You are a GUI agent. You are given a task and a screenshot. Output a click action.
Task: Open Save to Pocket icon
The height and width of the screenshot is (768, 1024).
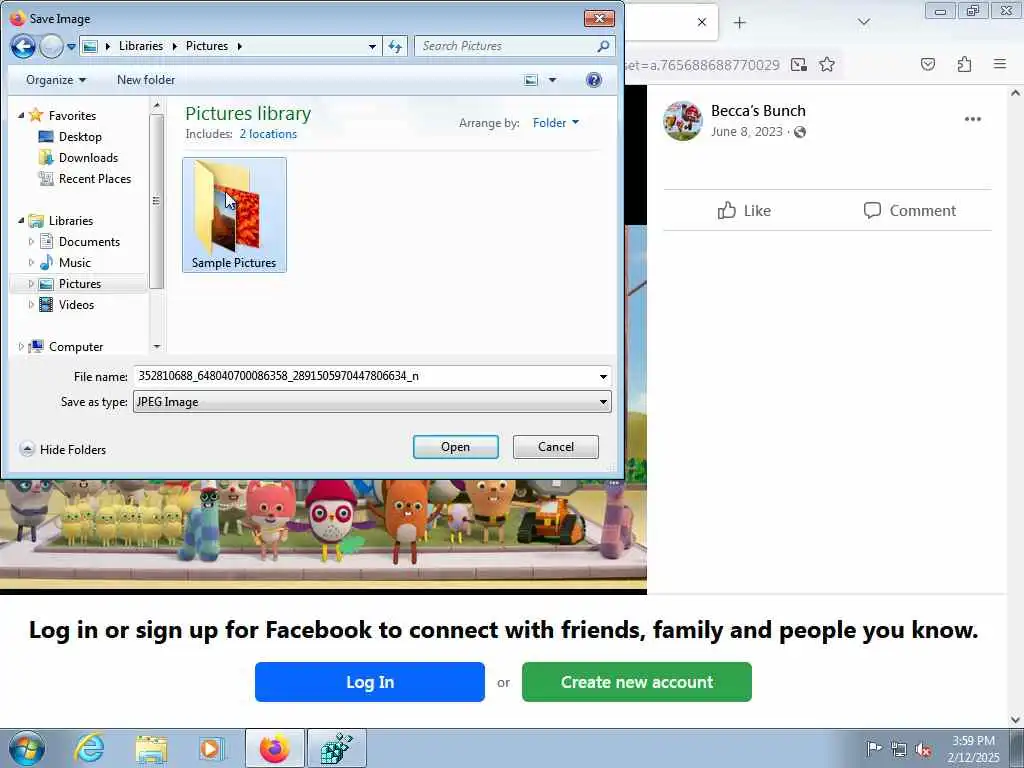928,64
